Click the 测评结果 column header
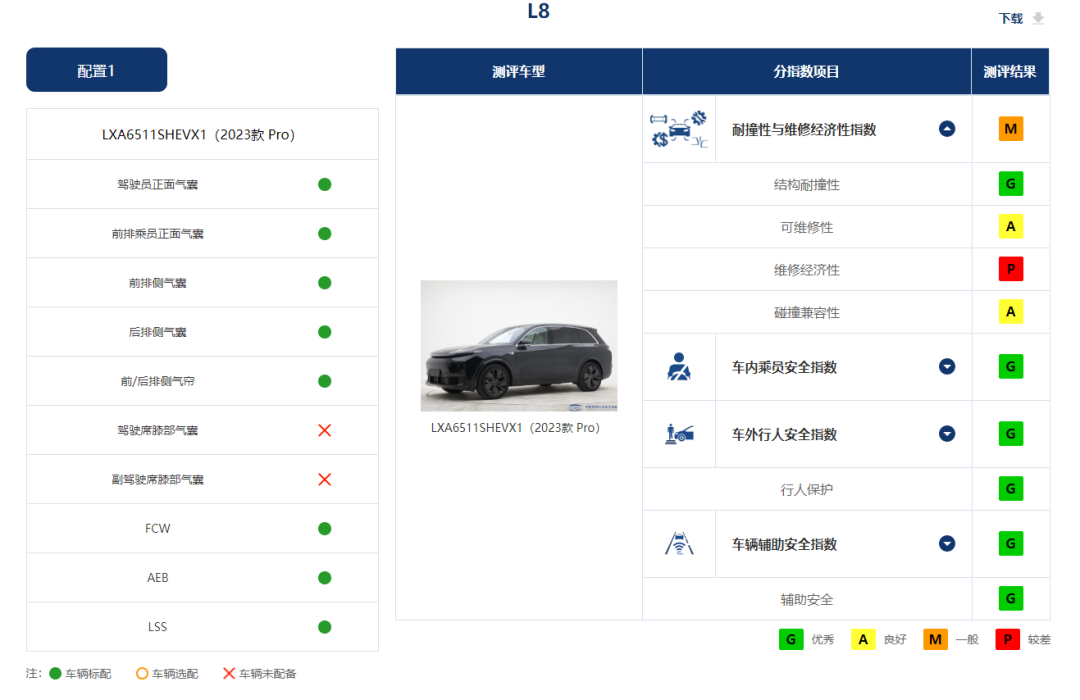1080x700 pixels. (1010, 71)
